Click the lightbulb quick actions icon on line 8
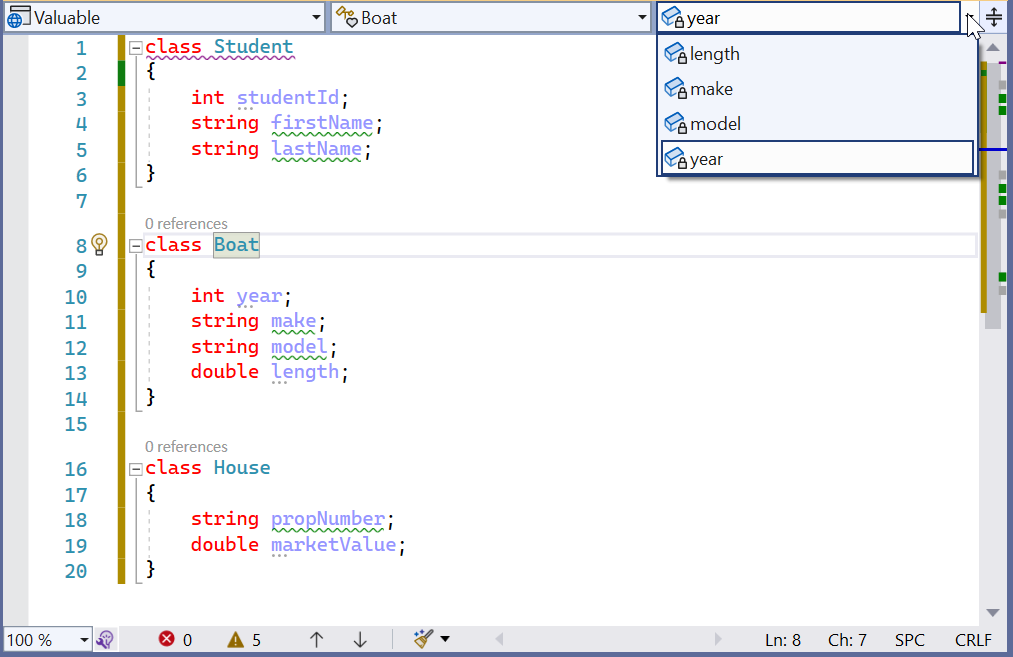 click(x=99, y=244)
